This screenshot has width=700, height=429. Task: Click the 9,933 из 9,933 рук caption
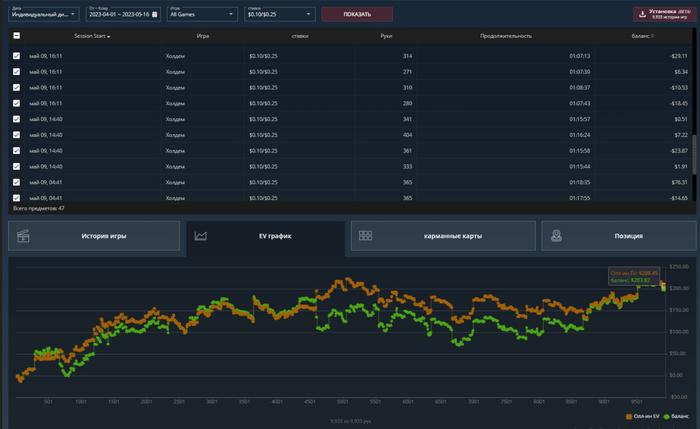pyautogui.click(x=351, y=421)
